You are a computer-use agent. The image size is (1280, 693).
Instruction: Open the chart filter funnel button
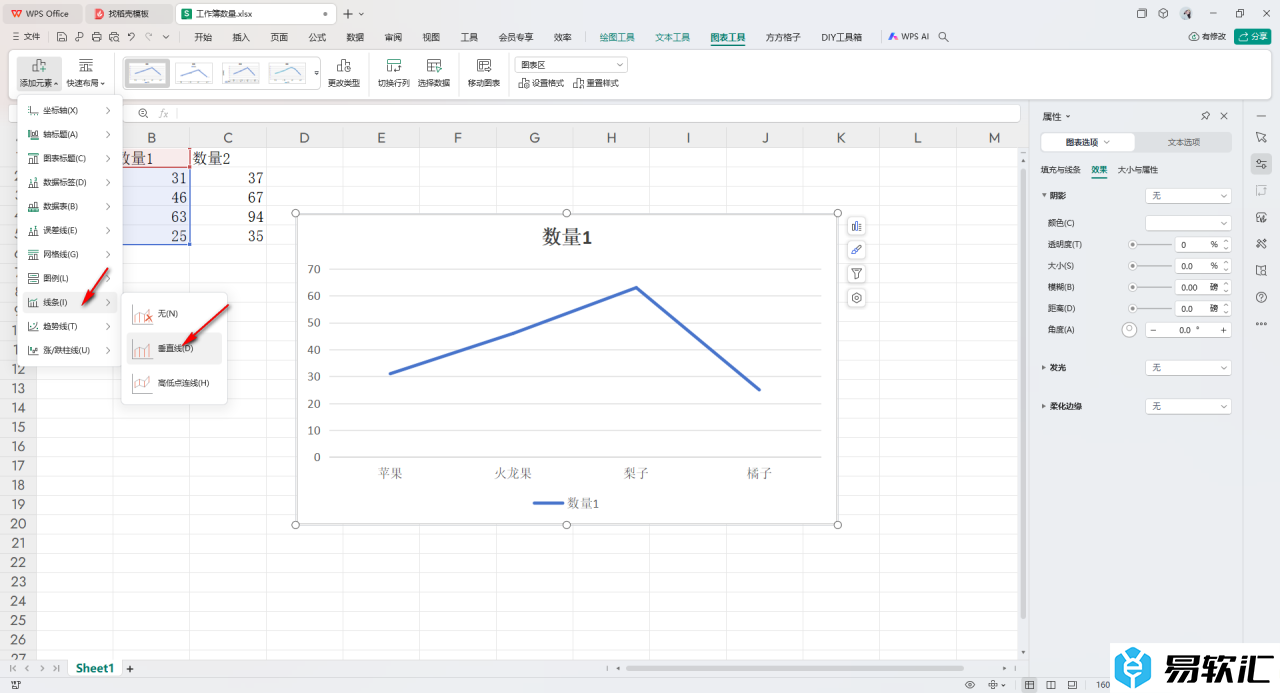(x=857, y=274)
